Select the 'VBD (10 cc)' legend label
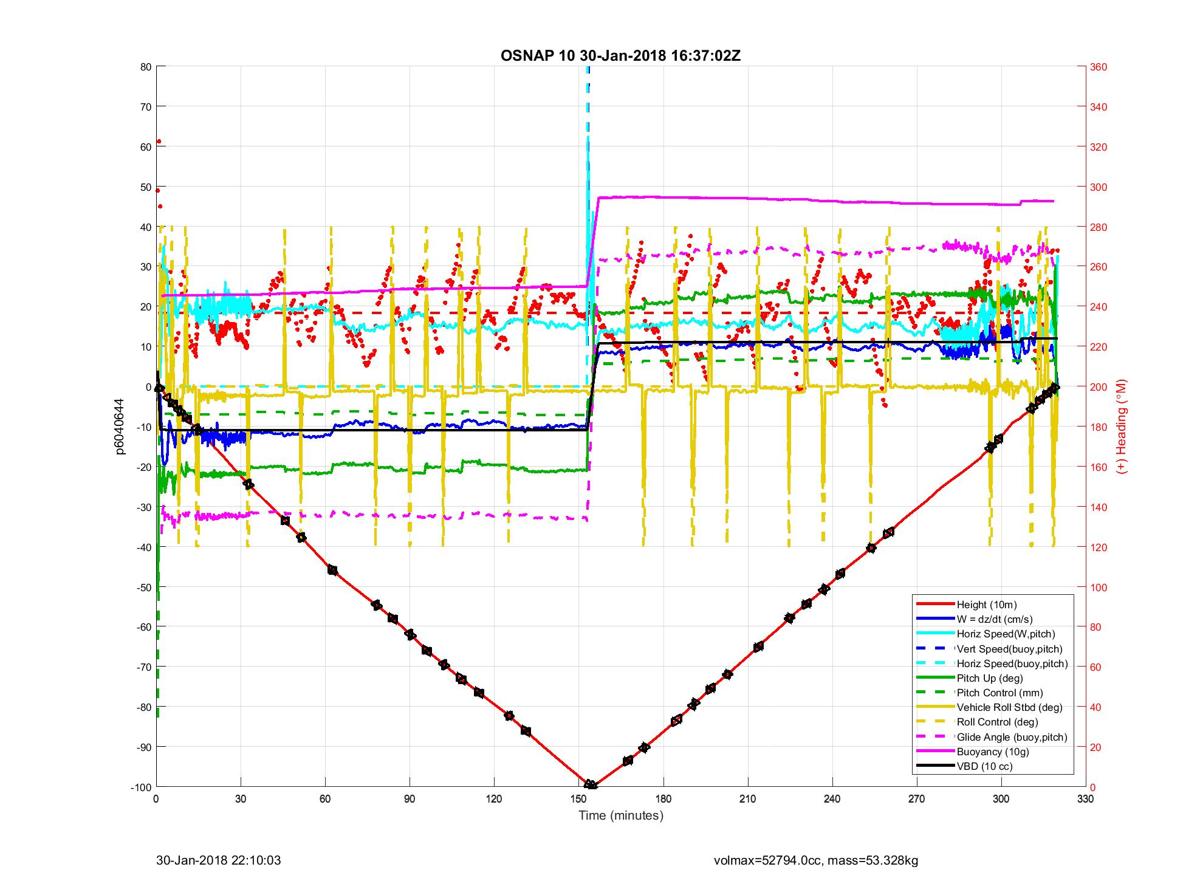This screenshot has width=1200, height=885. pos(984,766)
